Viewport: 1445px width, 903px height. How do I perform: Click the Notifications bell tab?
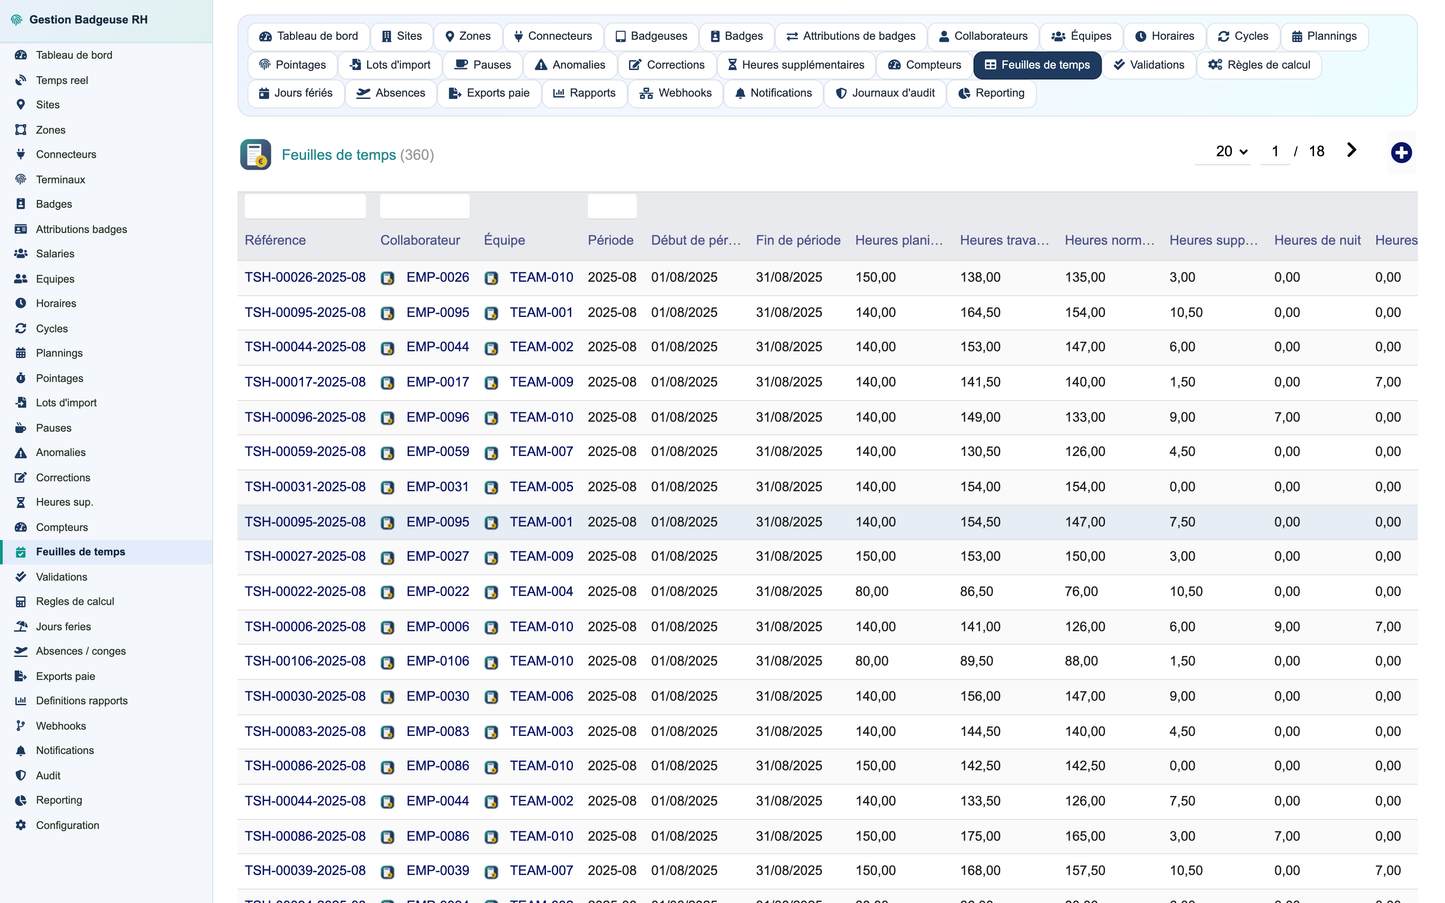[772, 93]
